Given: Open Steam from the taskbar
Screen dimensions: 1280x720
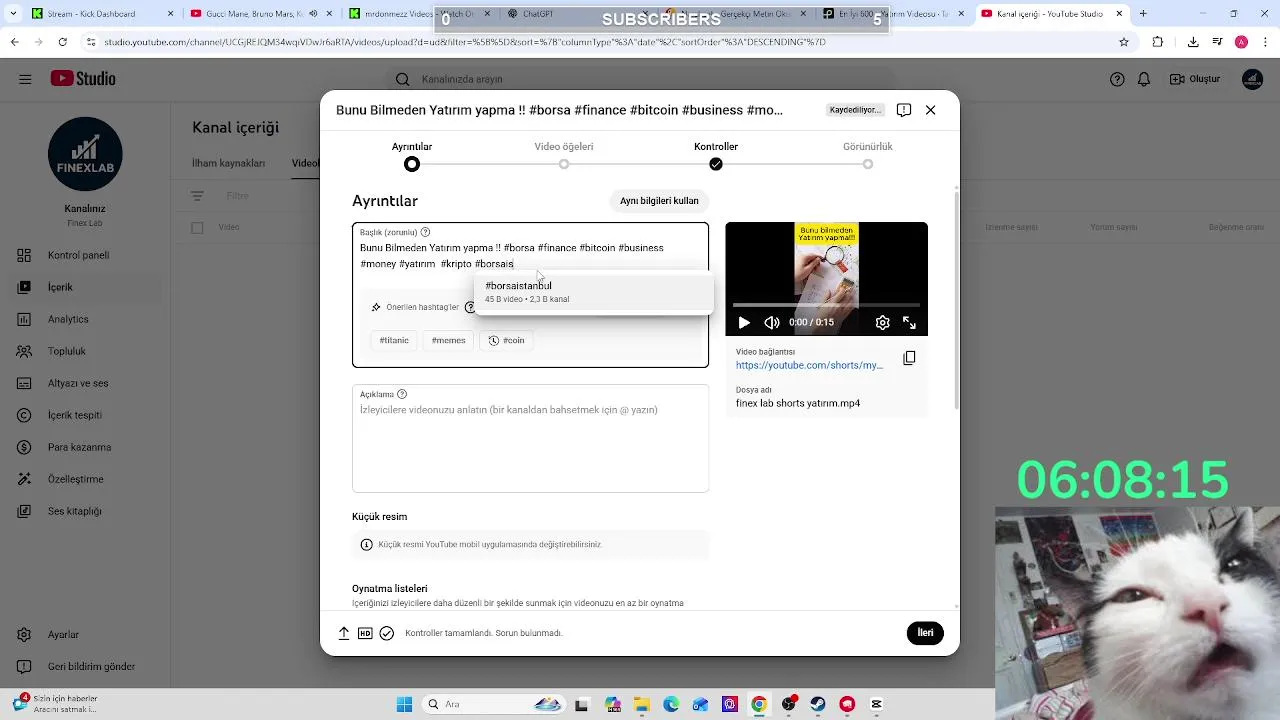Looking at the screenshot, I should click(x=818, y=704).
